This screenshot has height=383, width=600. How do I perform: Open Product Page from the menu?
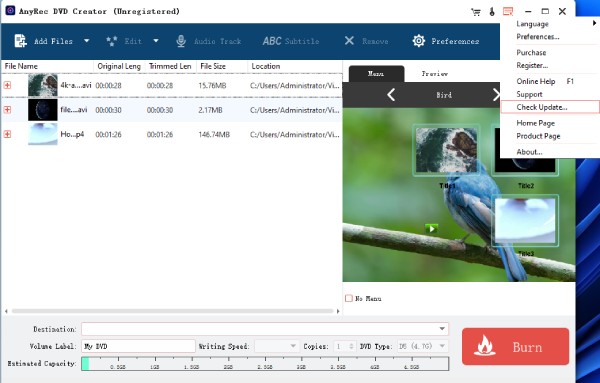click(549, 136)
